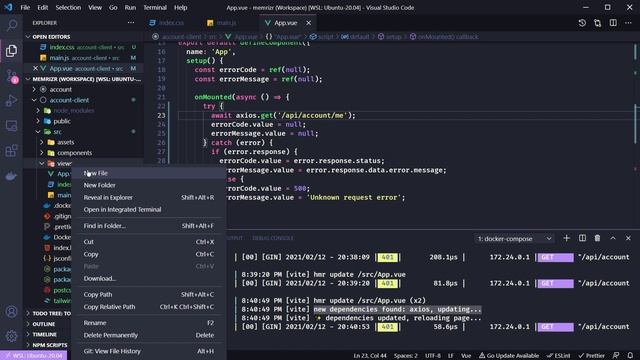The height and width of the screenshot is (360, 640).
Task: Click the notifications bell in status bar
Action: pos(630,356)
